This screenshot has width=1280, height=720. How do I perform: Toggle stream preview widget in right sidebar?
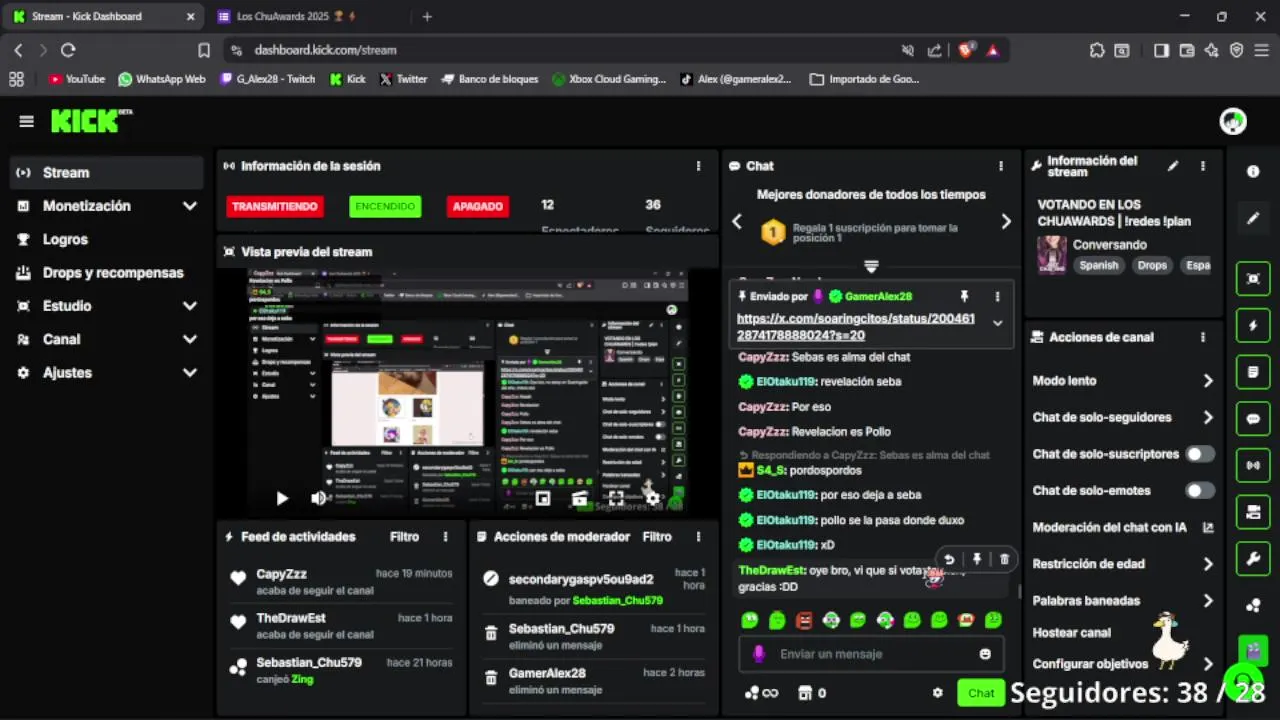[x=1253, y=279]
